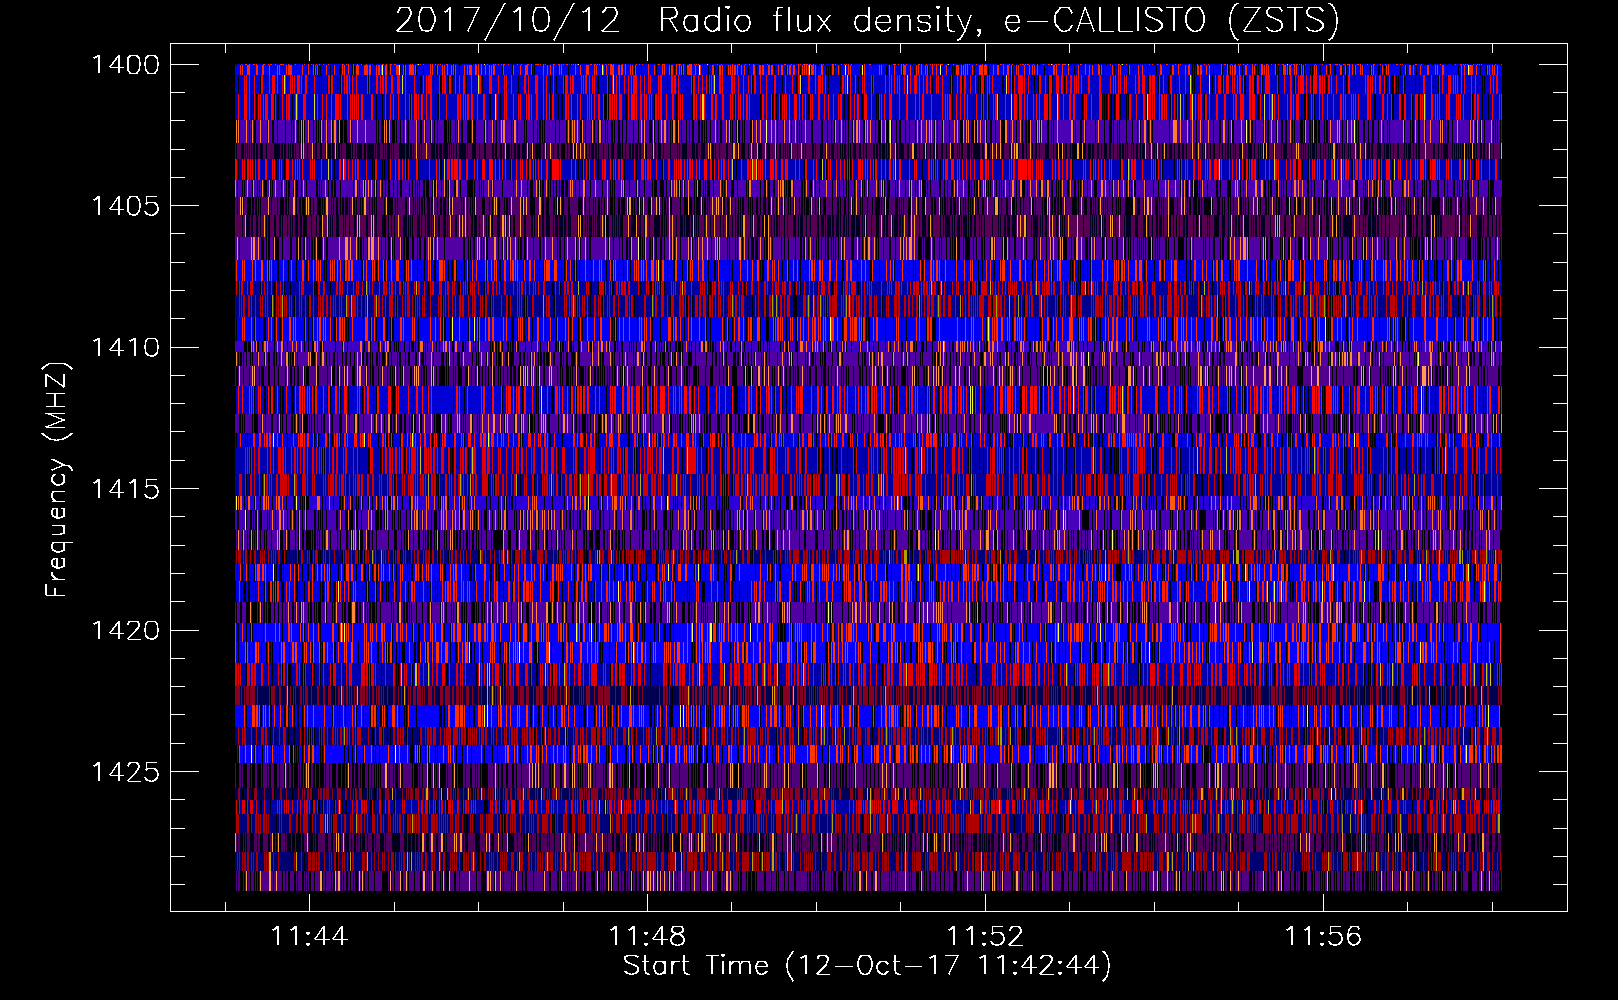Click the 'Start Time (12-Oct-17 11:42:44)' label
The width and height of the screenshot is (1618, 1000).
pos(867,966)
